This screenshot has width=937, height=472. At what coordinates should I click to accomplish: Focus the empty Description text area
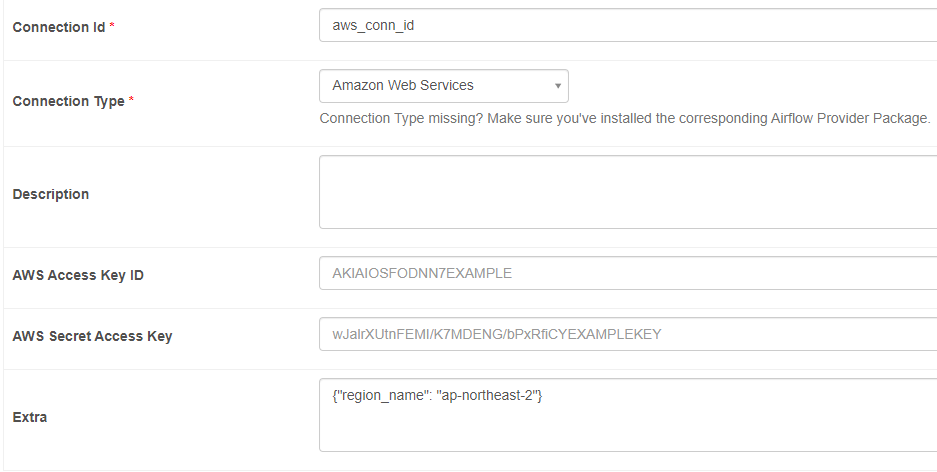(x=628, y=192)
